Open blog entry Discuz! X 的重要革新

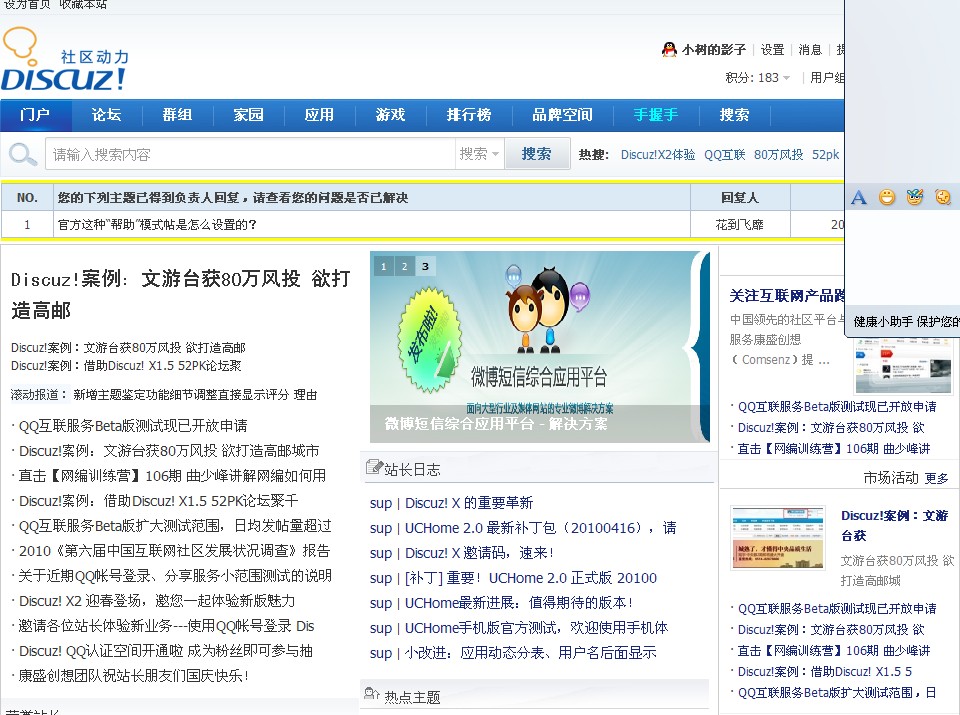tap(469, 503)
